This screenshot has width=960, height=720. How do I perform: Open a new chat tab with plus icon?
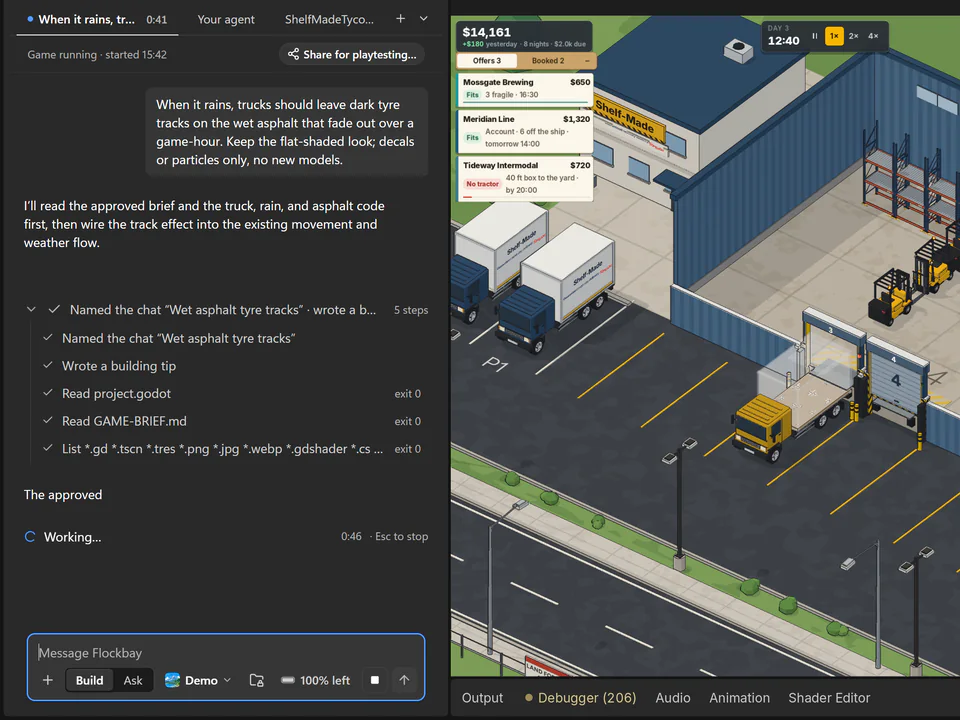pyautogui.click(x=400, y=19)
